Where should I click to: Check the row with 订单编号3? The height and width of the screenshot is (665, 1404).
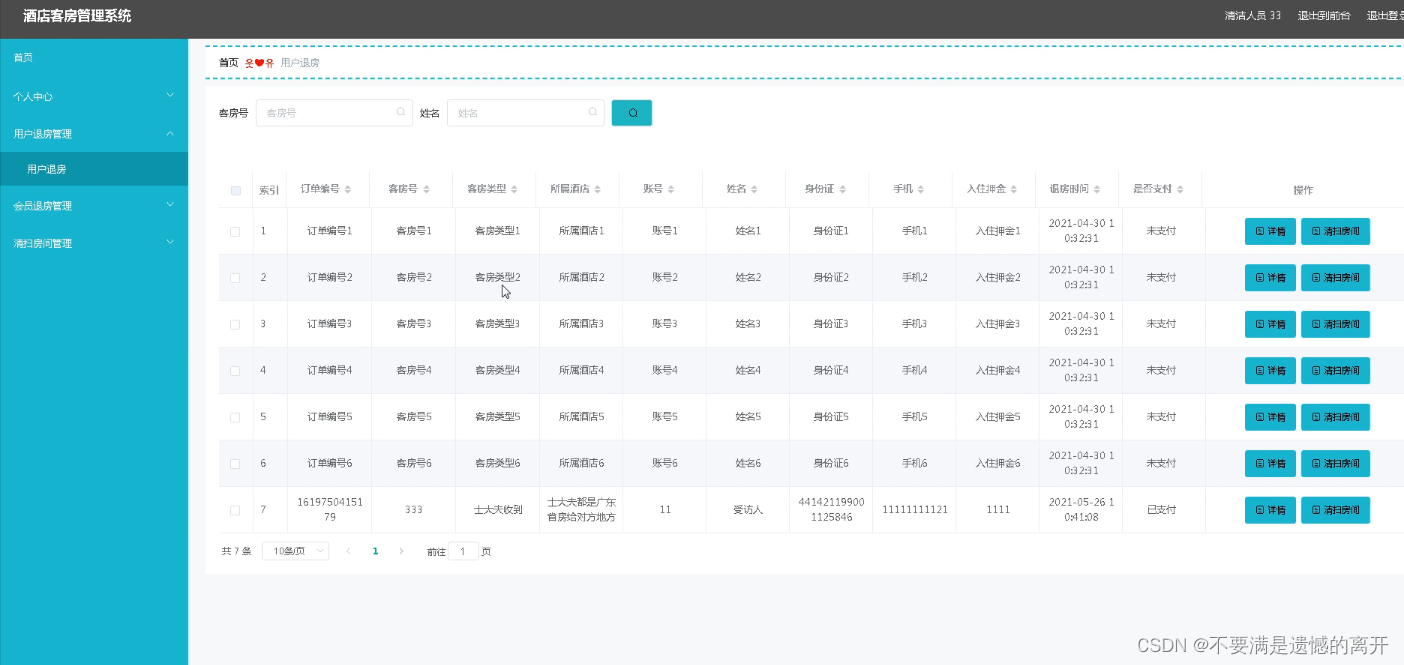[x=235, y=324]
